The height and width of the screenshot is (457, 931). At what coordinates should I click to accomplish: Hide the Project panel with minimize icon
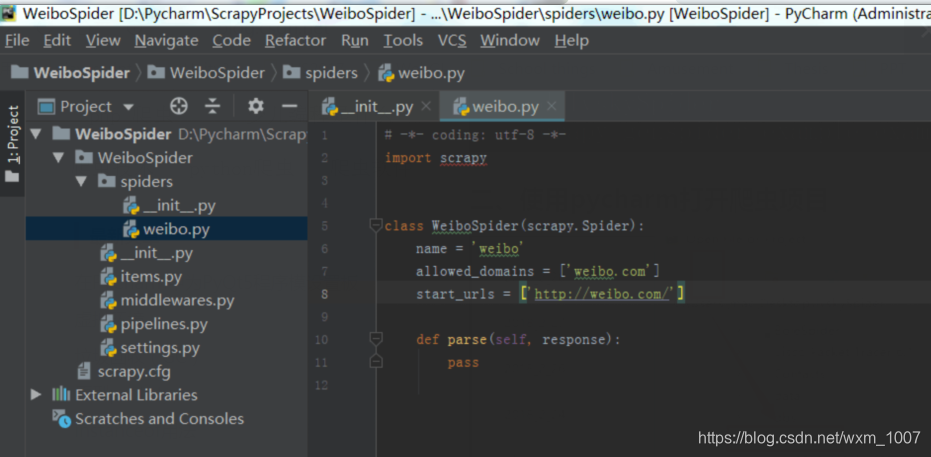pos(289,107)
